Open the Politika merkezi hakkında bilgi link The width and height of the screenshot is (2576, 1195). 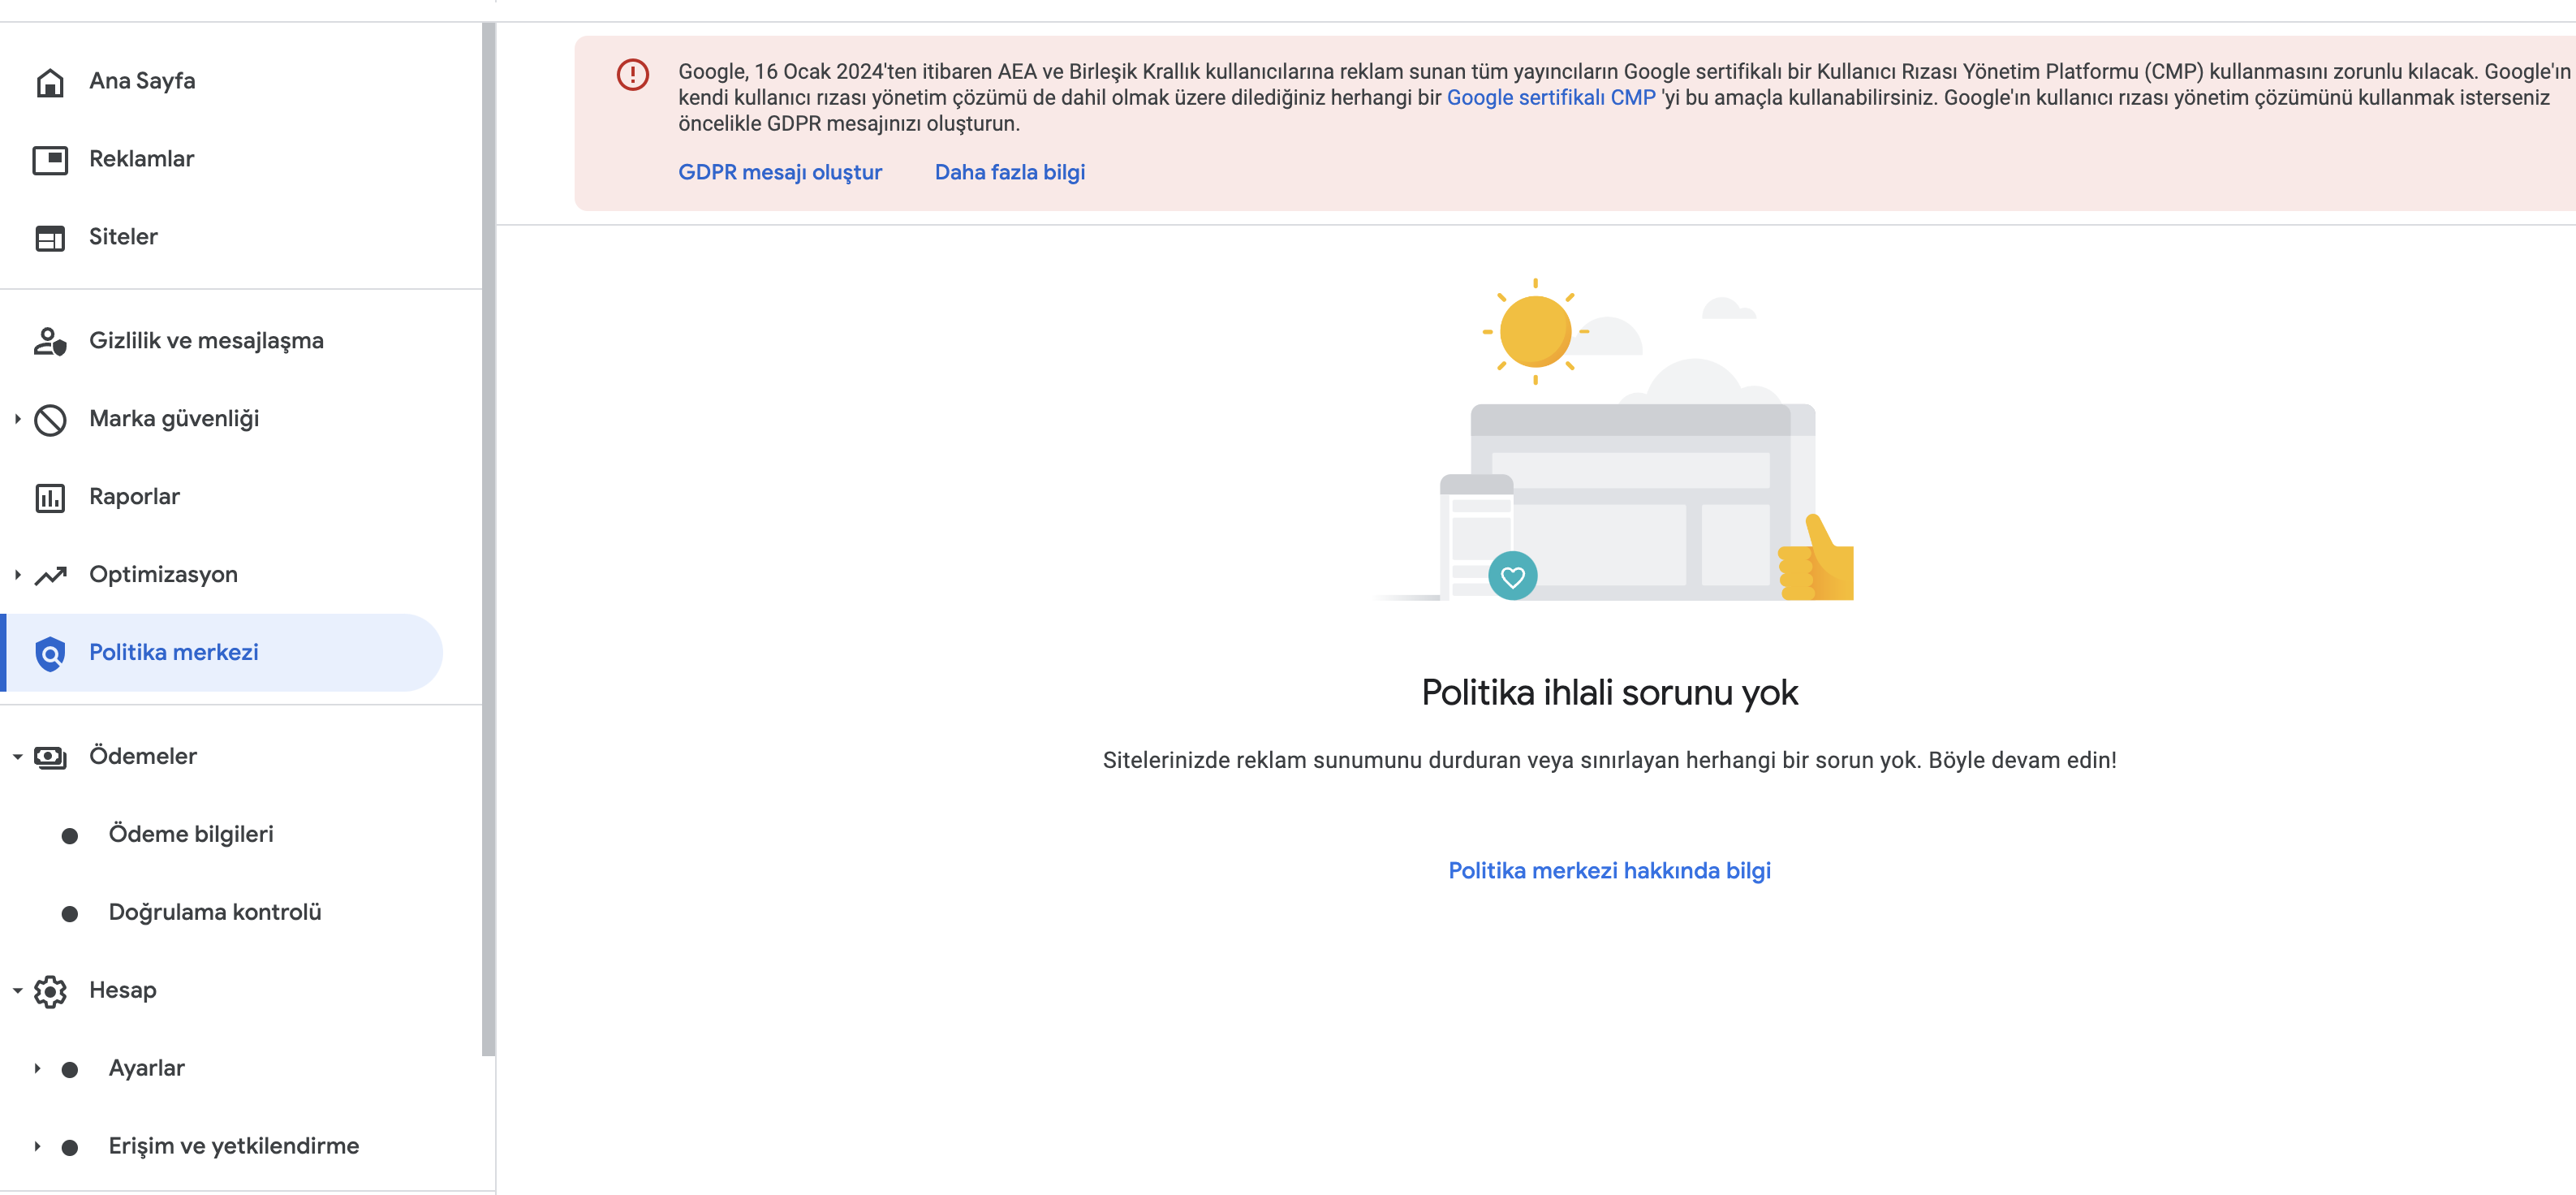[x=1609, y=870]
